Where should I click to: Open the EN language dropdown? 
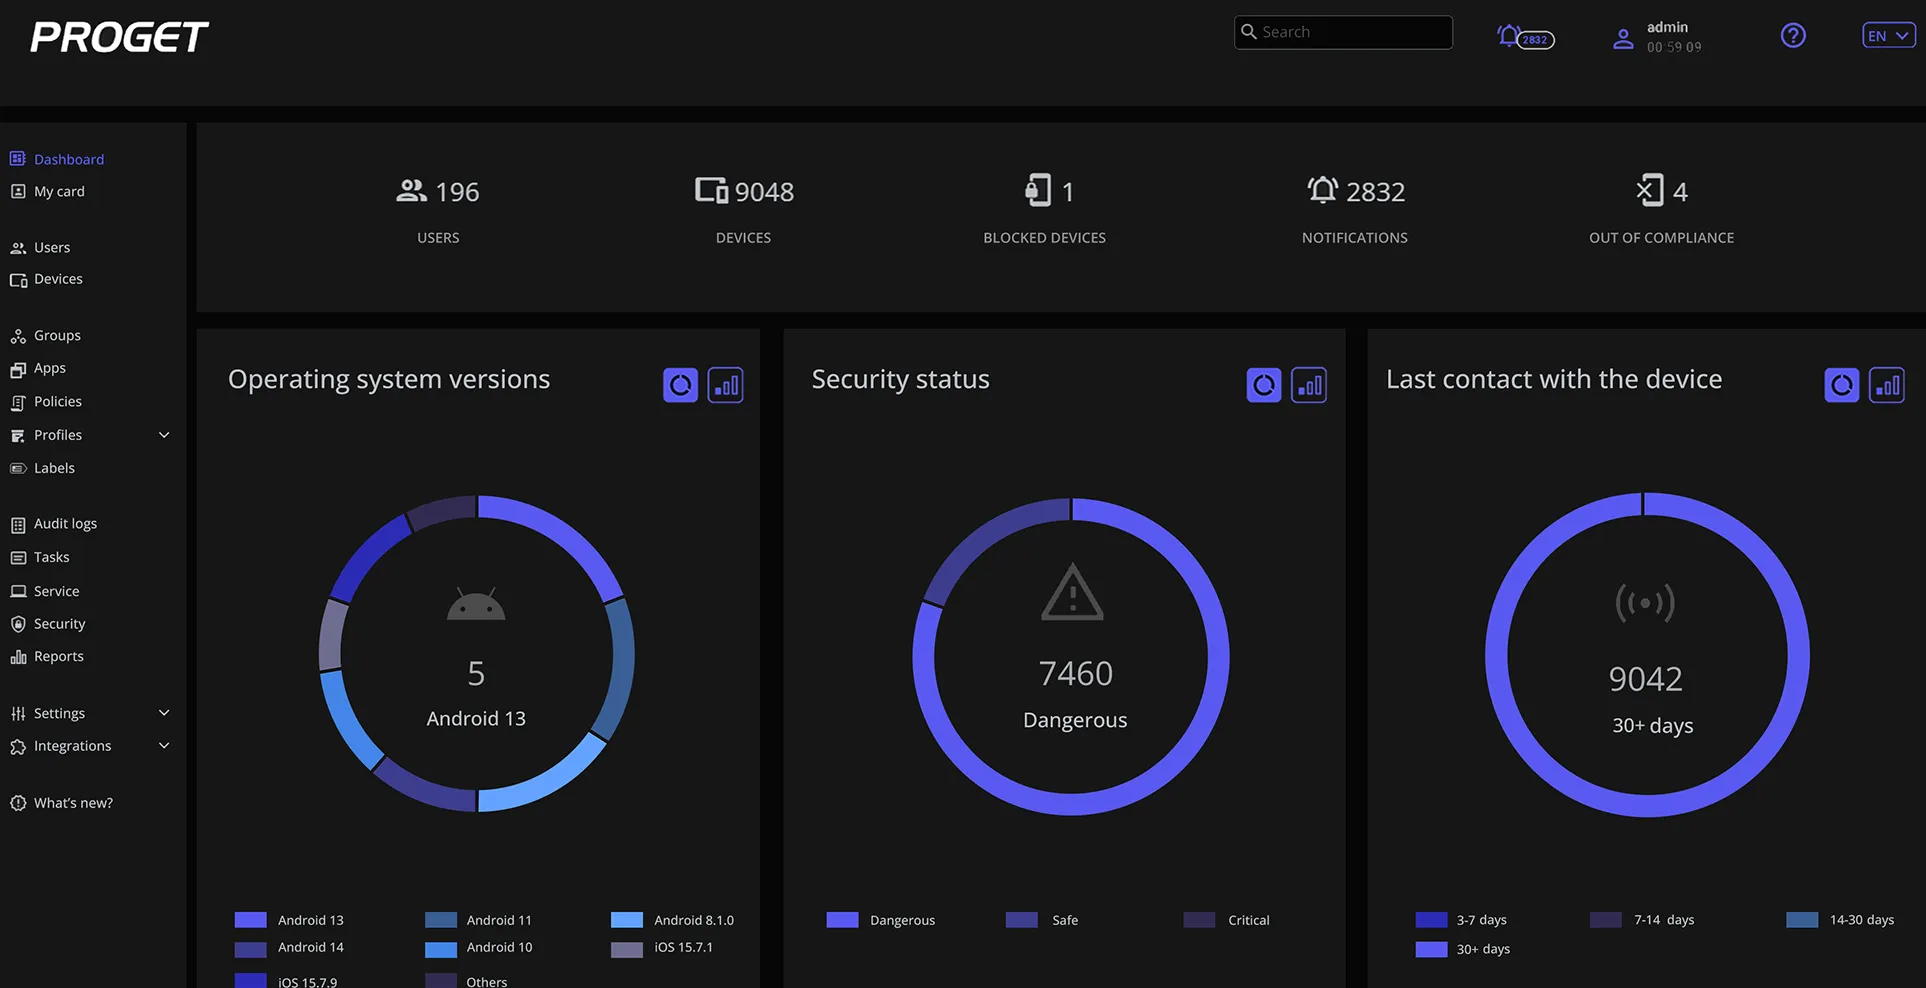pos(1888,36)
